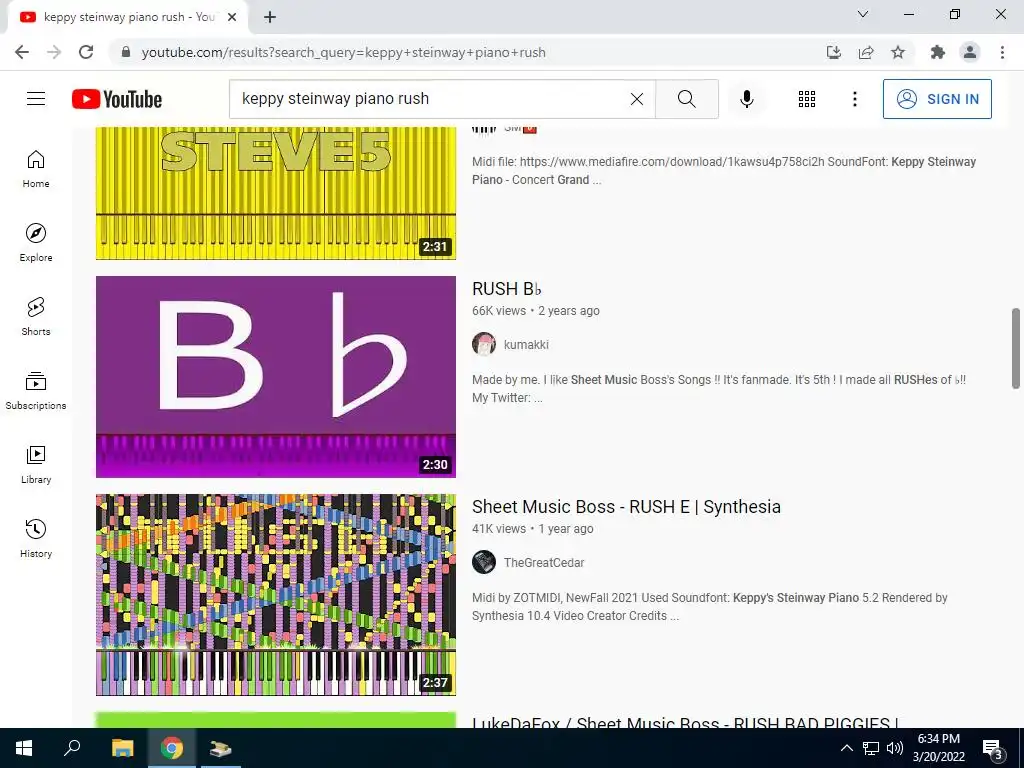This screenshot has height=768, width=1024.
Task: View site information lock icon
Action: coord(126,52)
